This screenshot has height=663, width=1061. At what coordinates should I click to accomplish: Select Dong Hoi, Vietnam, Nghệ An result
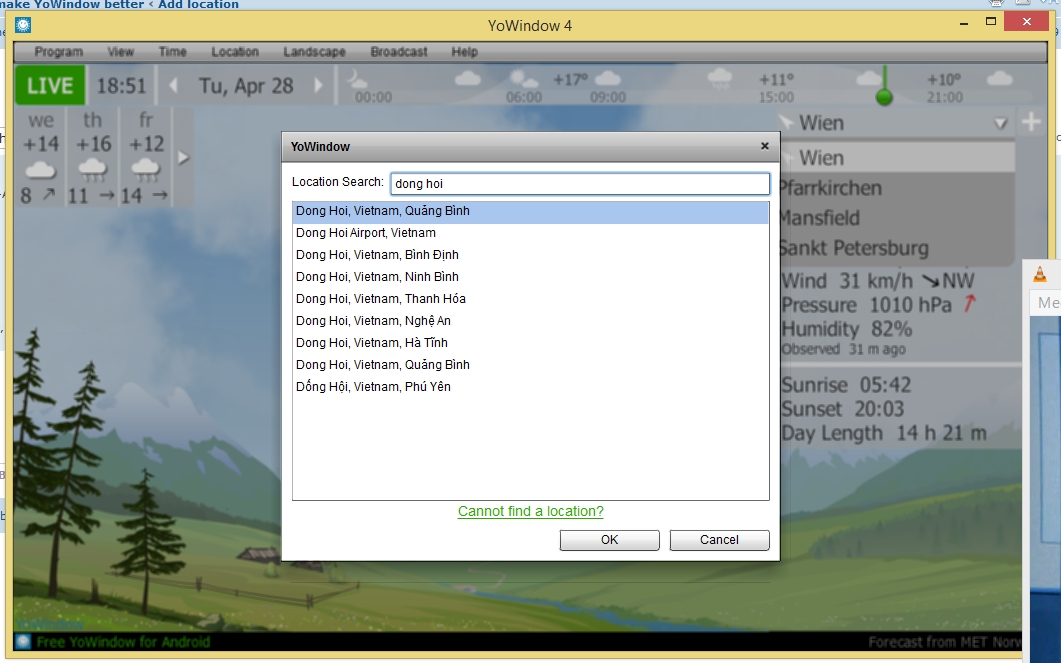[530, 321]
